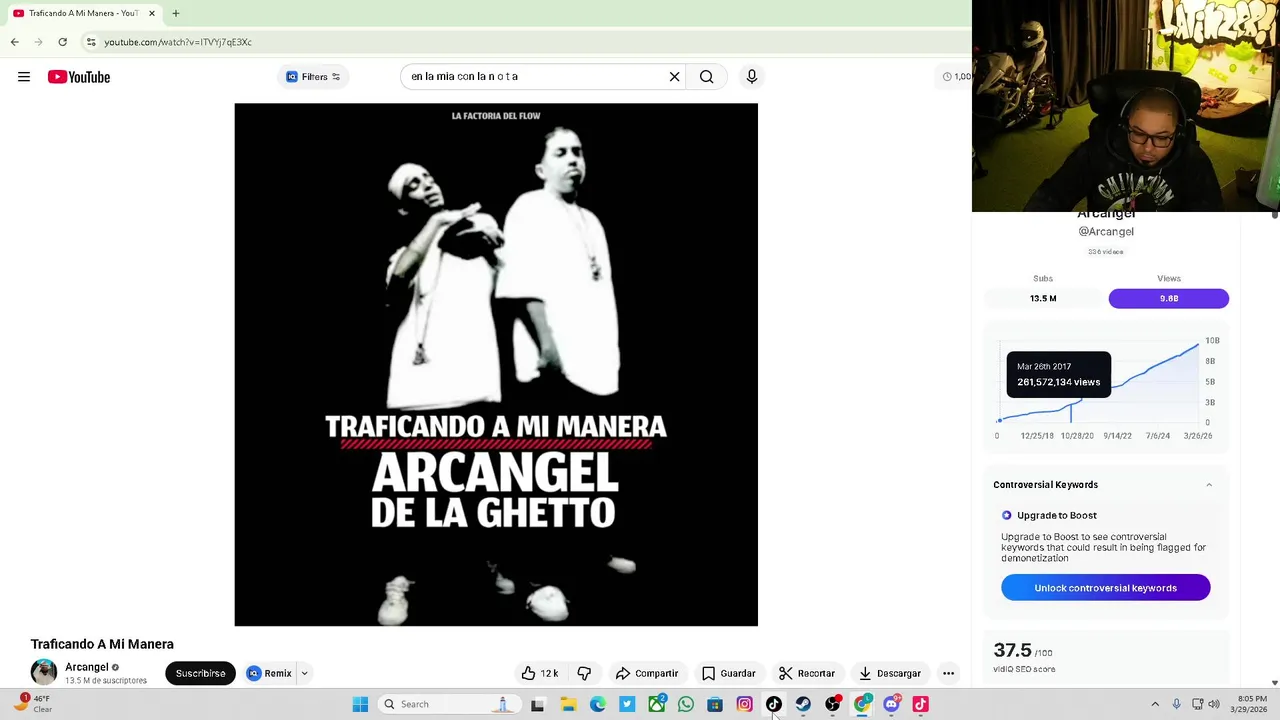This screenshot has height=720, width=1280.
Task: Select the Views 9.8B stat
Action: tap(1169, 298)
